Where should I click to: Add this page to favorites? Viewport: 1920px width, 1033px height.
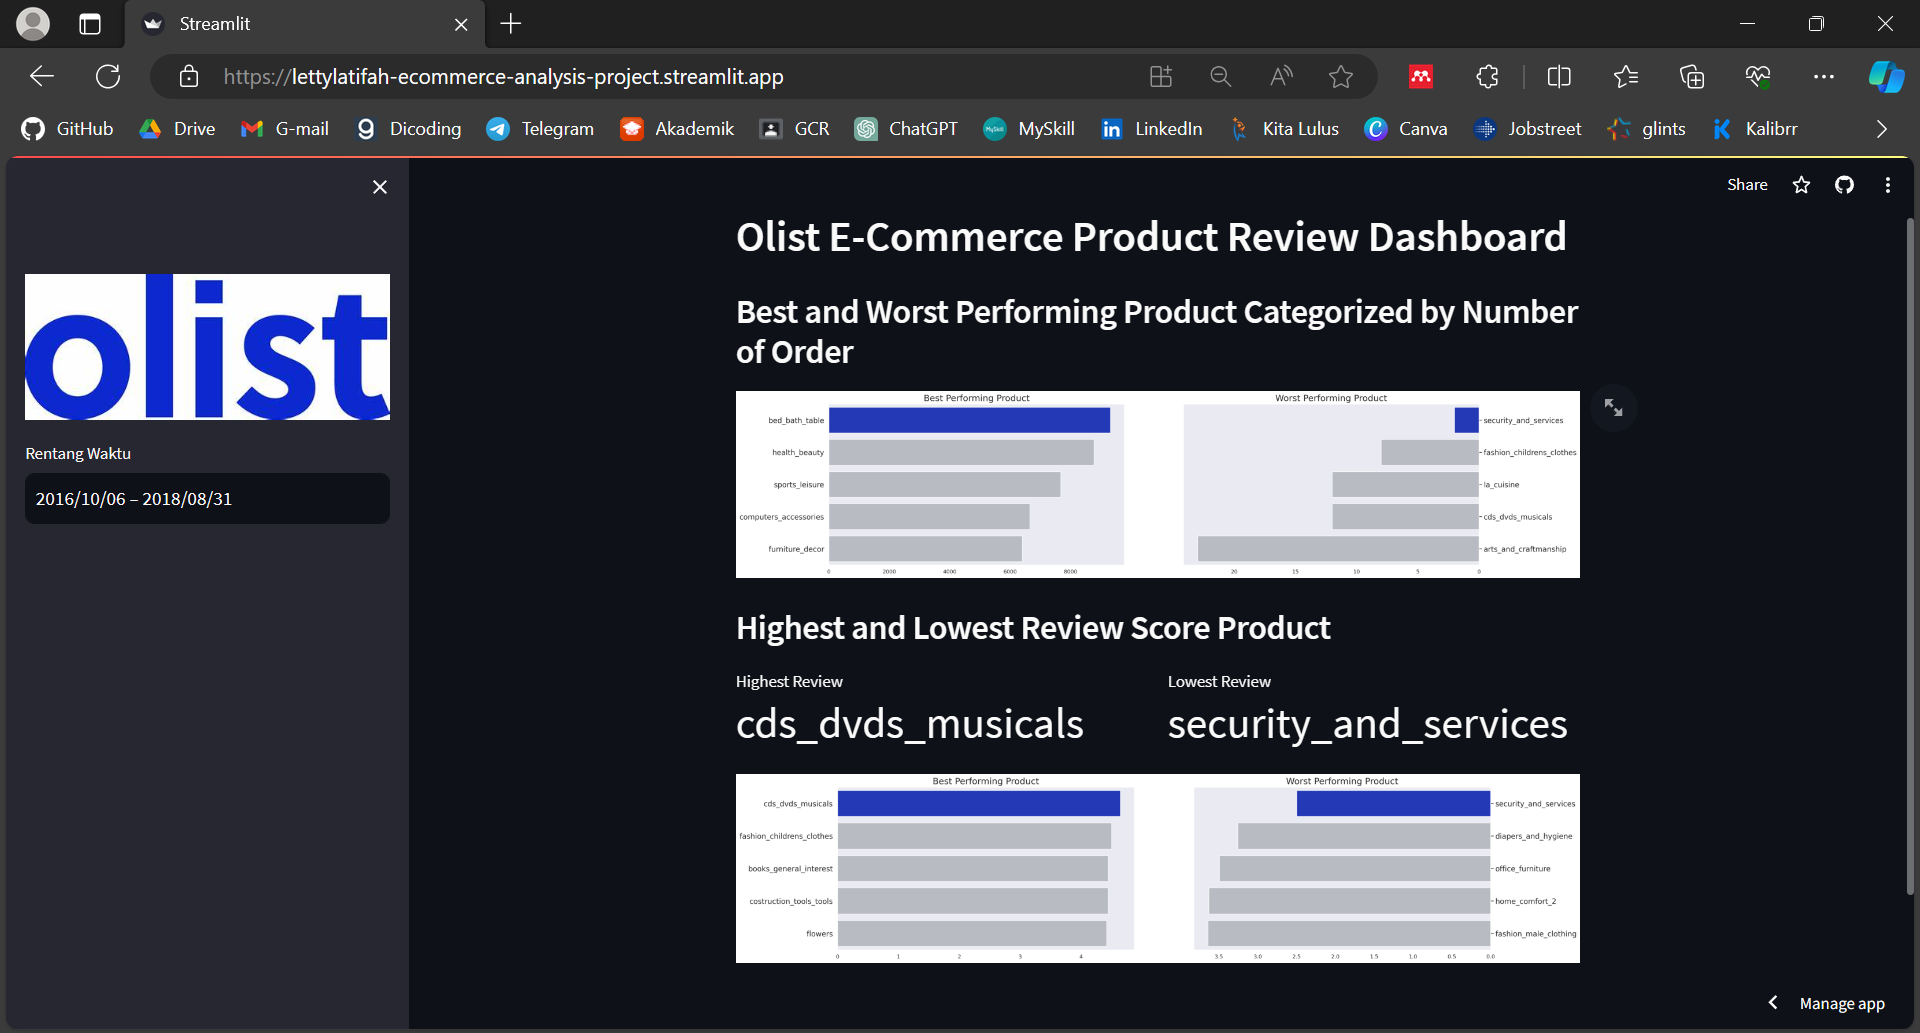(x=1341, y=76)
